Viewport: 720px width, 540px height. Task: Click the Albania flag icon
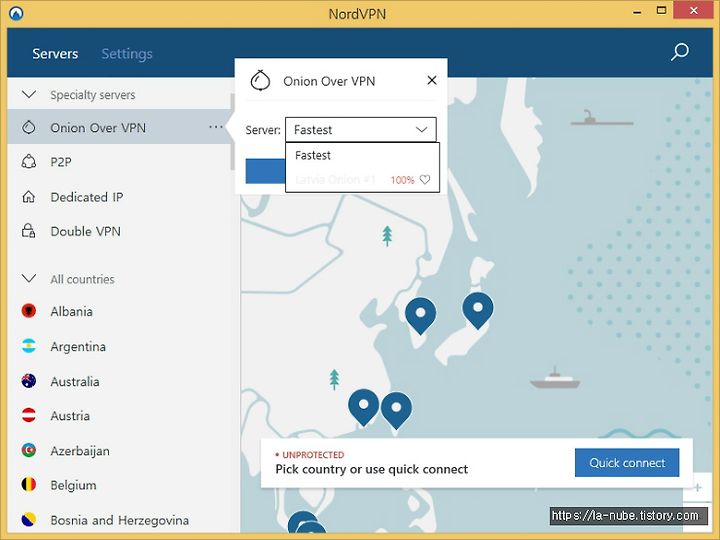28,311
